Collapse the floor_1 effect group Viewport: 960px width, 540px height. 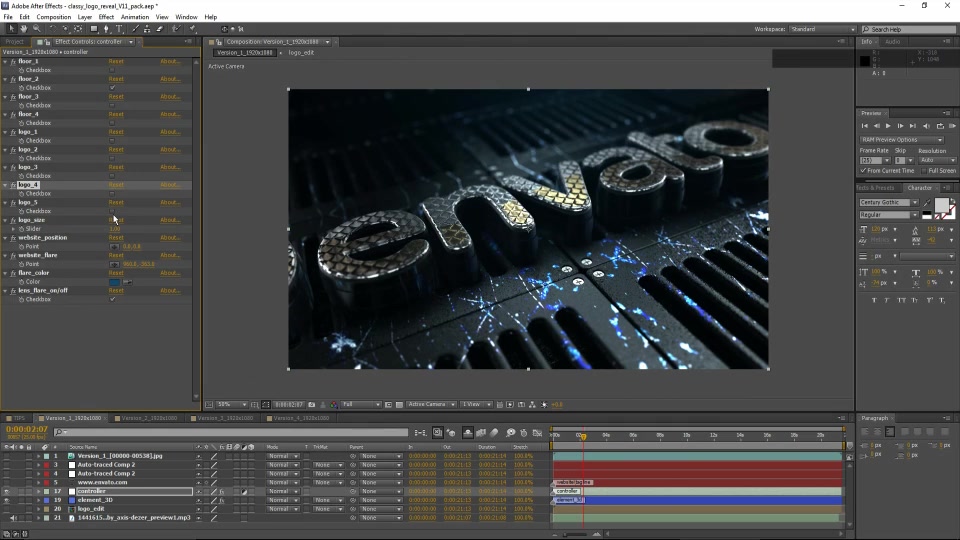click(x=6, y=61)
